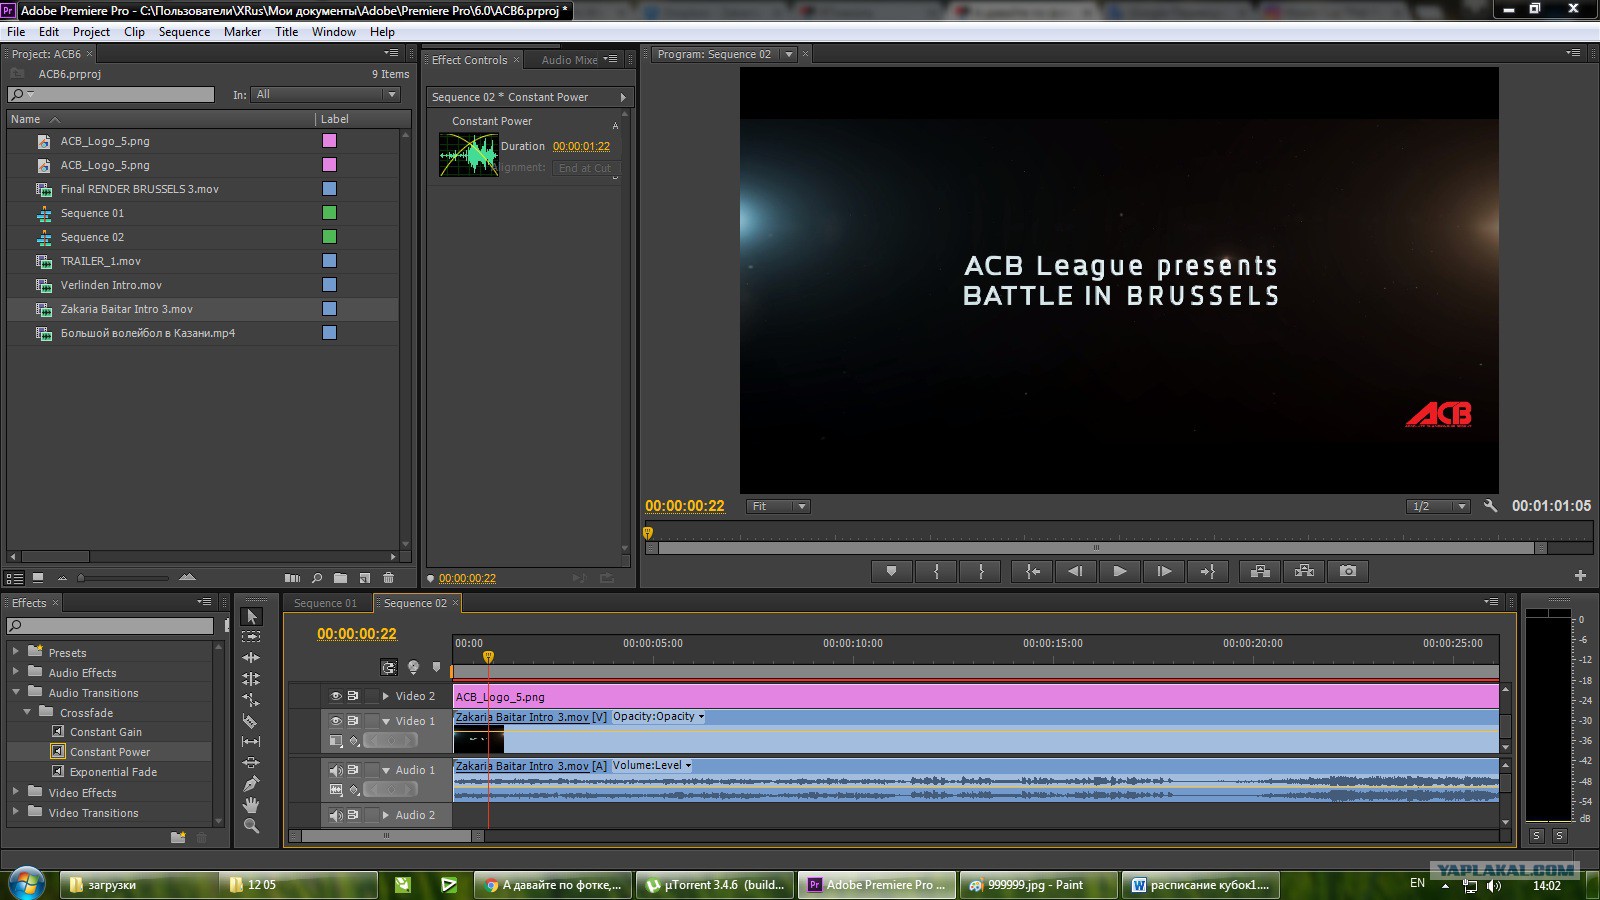The image size is (1600, 900).
Task: Click the Extract button in Program monitor
Action: pos(1304,571)
